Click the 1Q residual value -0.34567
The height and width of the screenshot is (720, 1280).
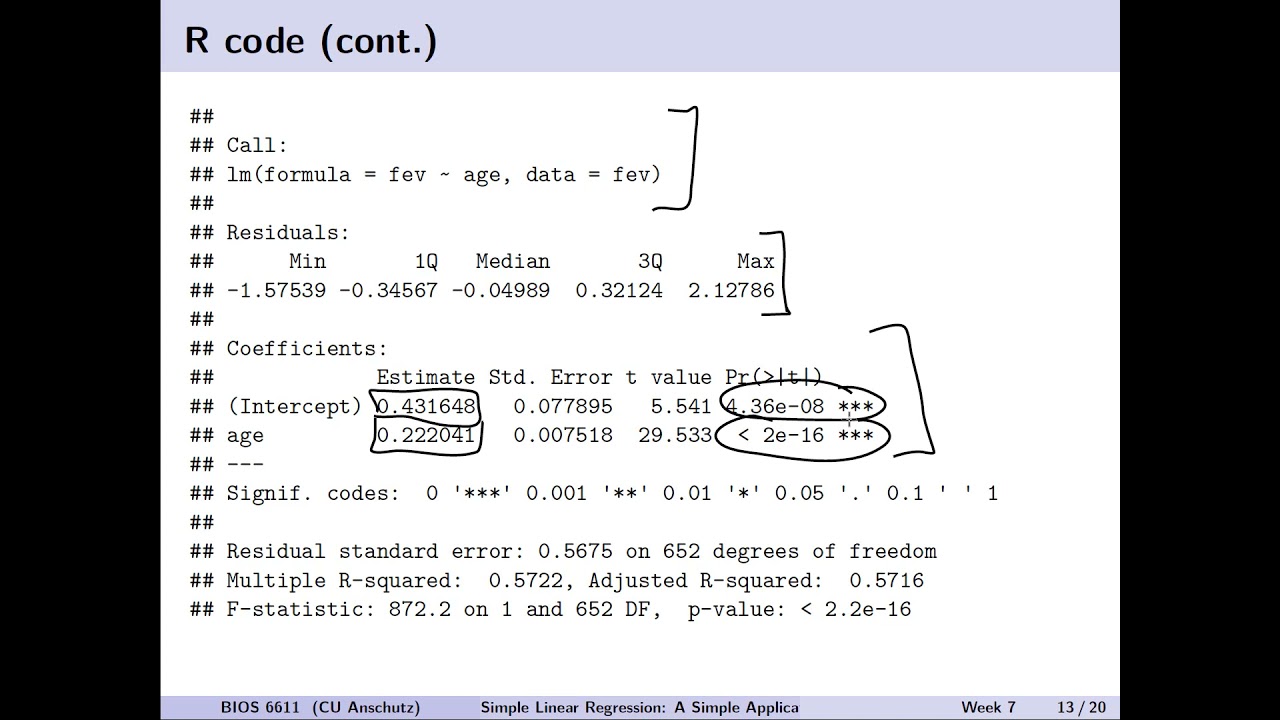click(x=388, y=291)
